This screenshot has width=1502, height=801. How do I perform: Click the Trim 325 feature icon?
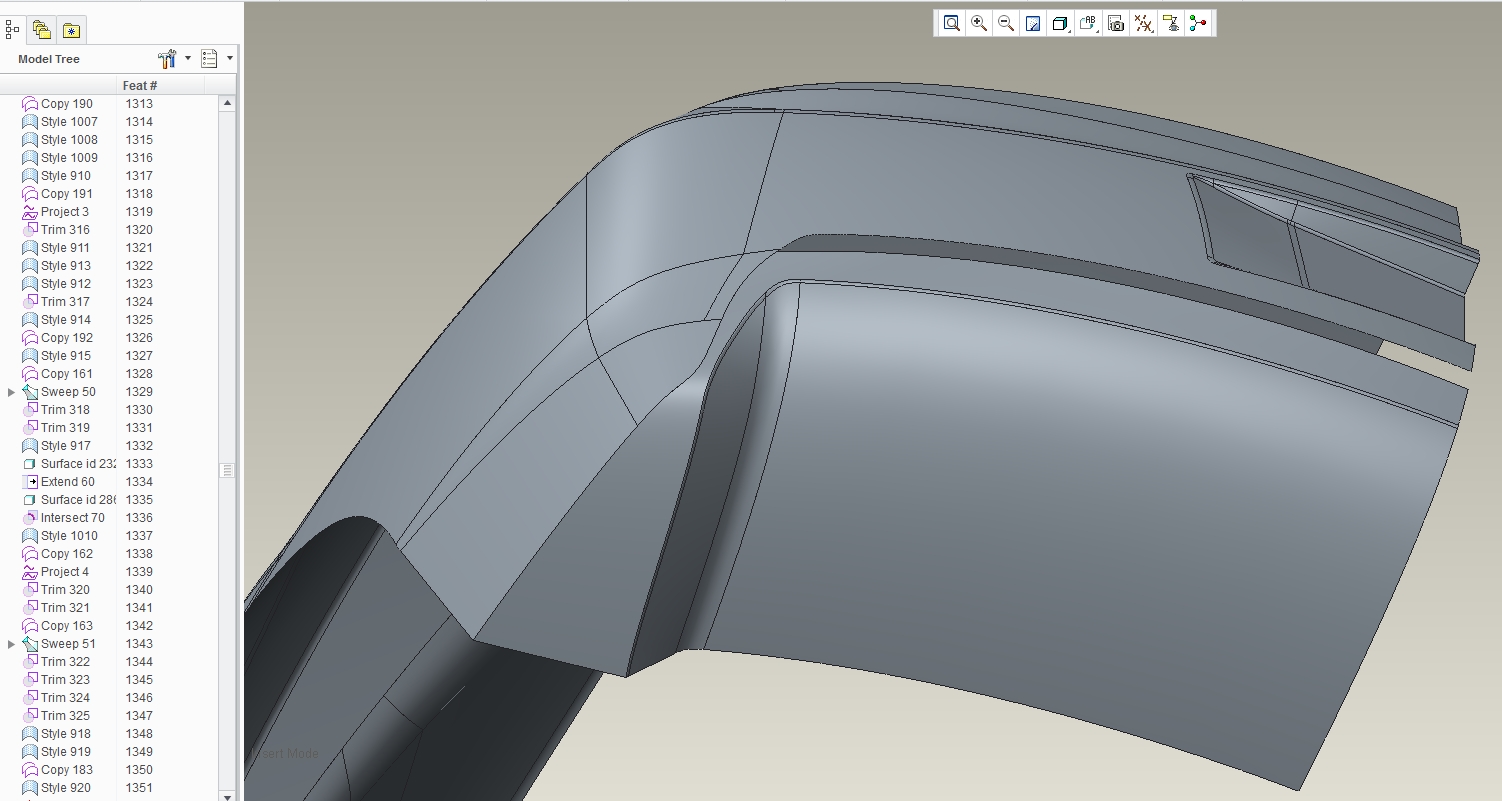click(x=30, y=716)
